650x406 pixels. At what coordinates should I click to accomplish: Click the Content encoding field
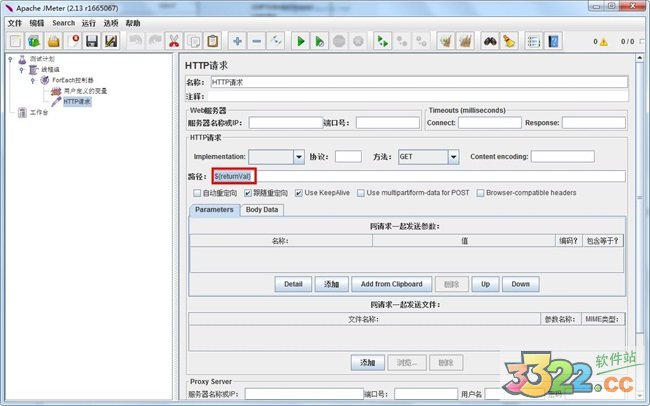(563, 157)
